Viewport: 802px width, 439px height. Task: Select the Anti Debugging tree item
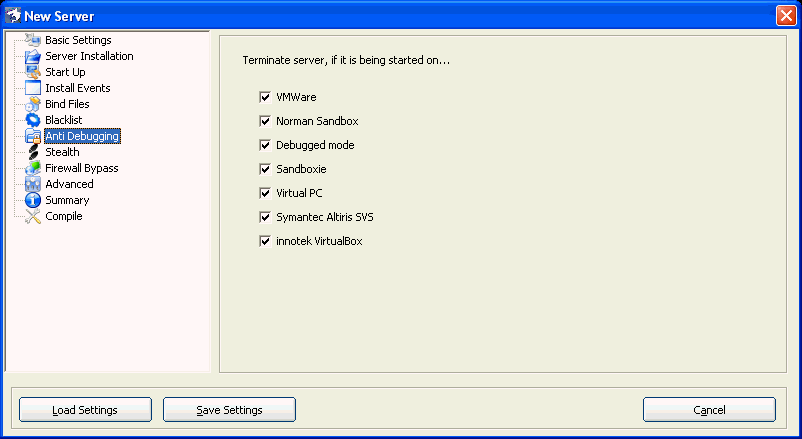tap(82, 136)
